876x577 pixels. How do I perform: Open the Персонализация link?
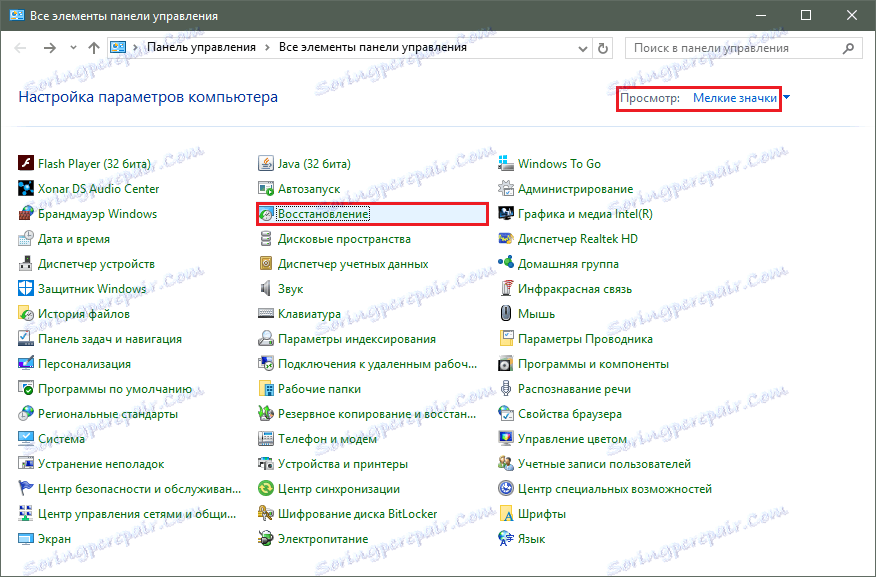(x=84, y=364)
